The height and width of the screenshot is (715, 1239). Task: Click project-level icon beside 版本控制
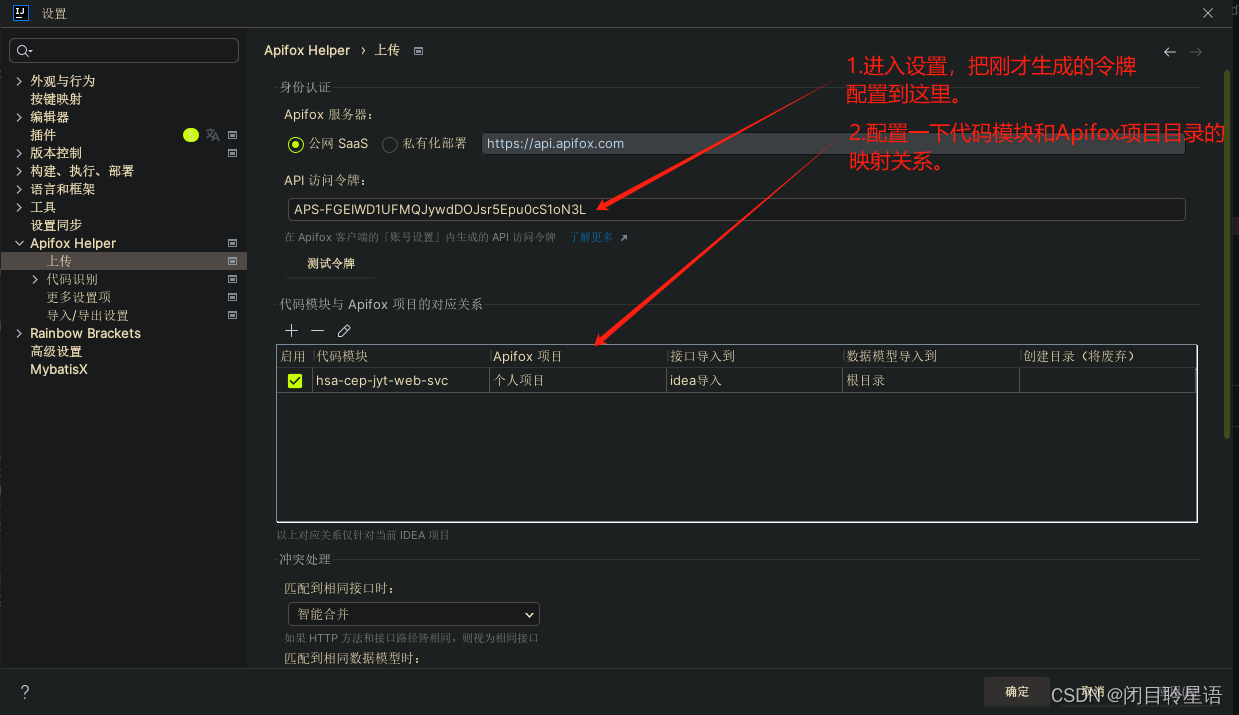point(232,153)
